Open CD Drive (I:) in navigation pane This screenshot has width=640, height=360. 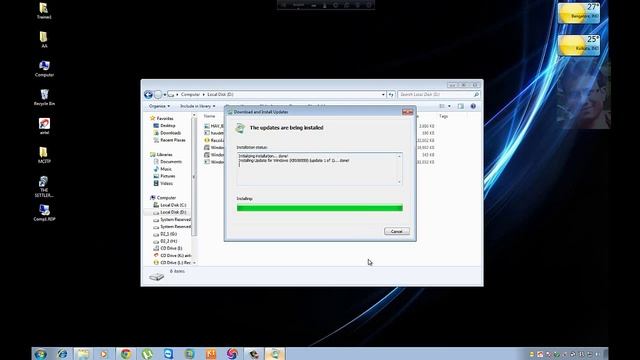coord(171,249)
